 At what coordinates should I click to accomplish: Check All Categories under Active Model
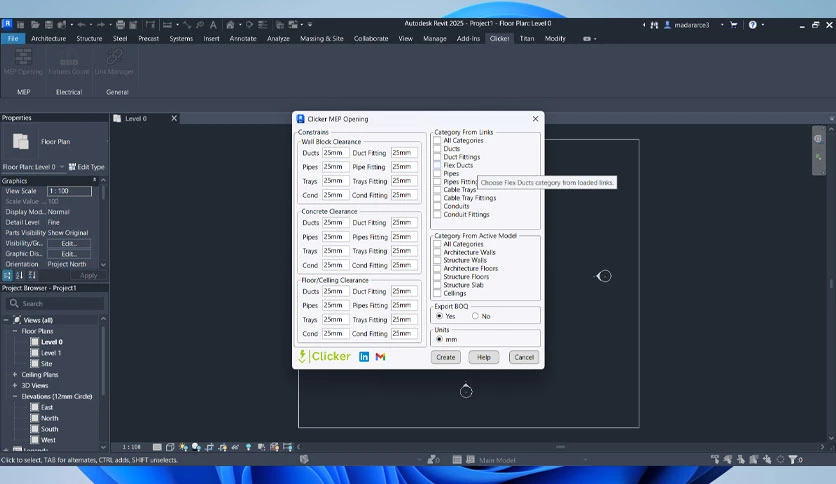click(x=437, y=244)
